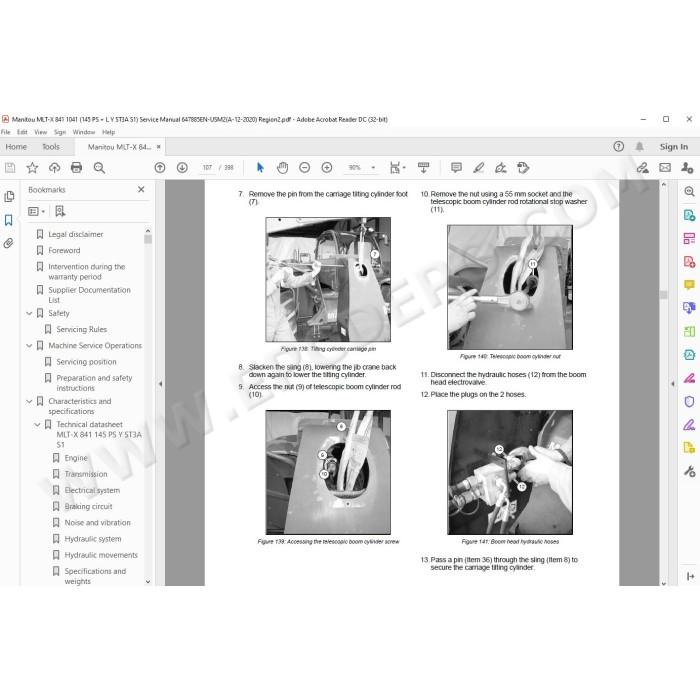This screenshot has width=700, height=700.
Task: Jump to Servicing Rules bookmark
Action: click(82, 329)
